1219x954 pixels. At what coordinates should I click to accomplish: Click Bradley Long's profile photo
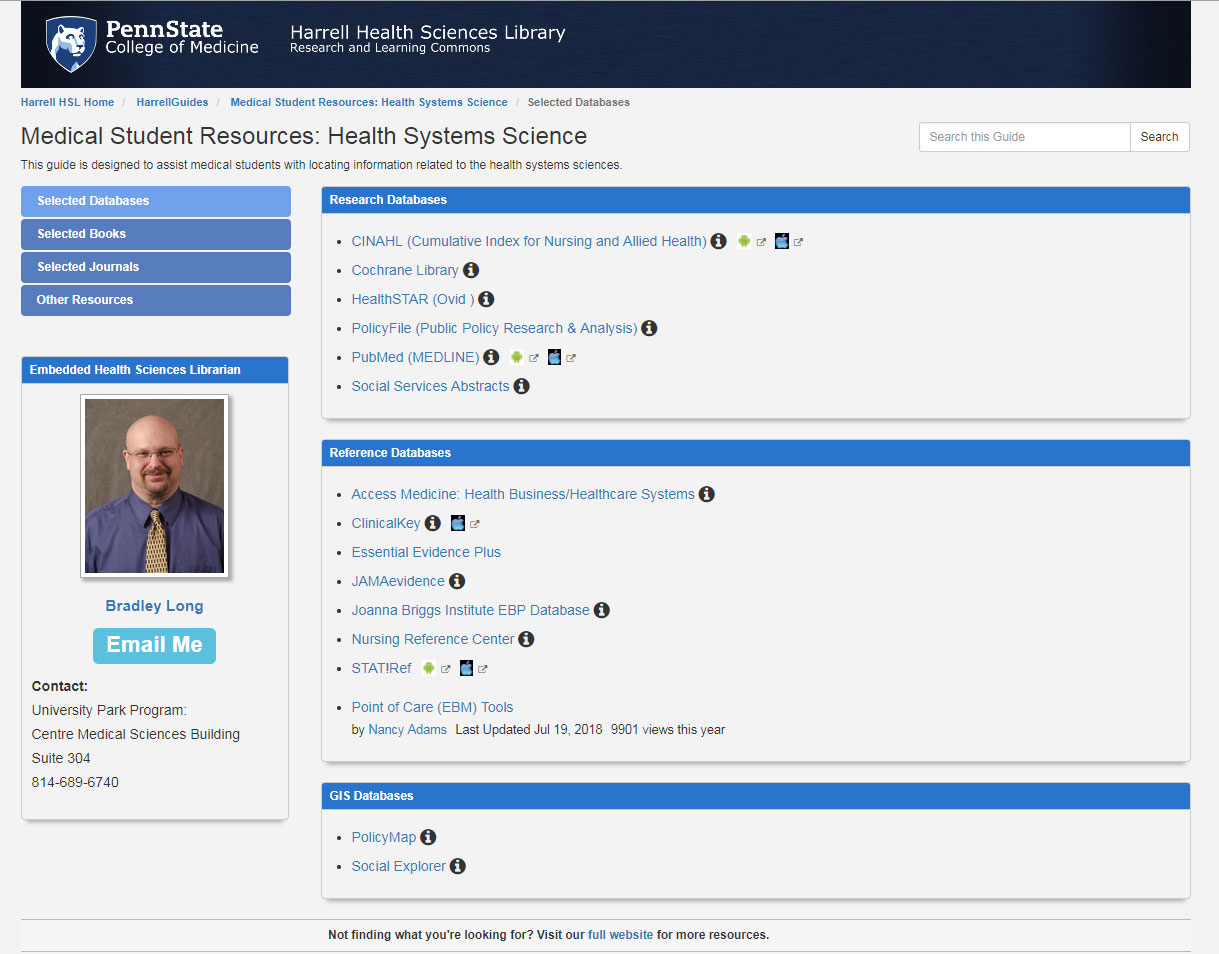point(154,485)
